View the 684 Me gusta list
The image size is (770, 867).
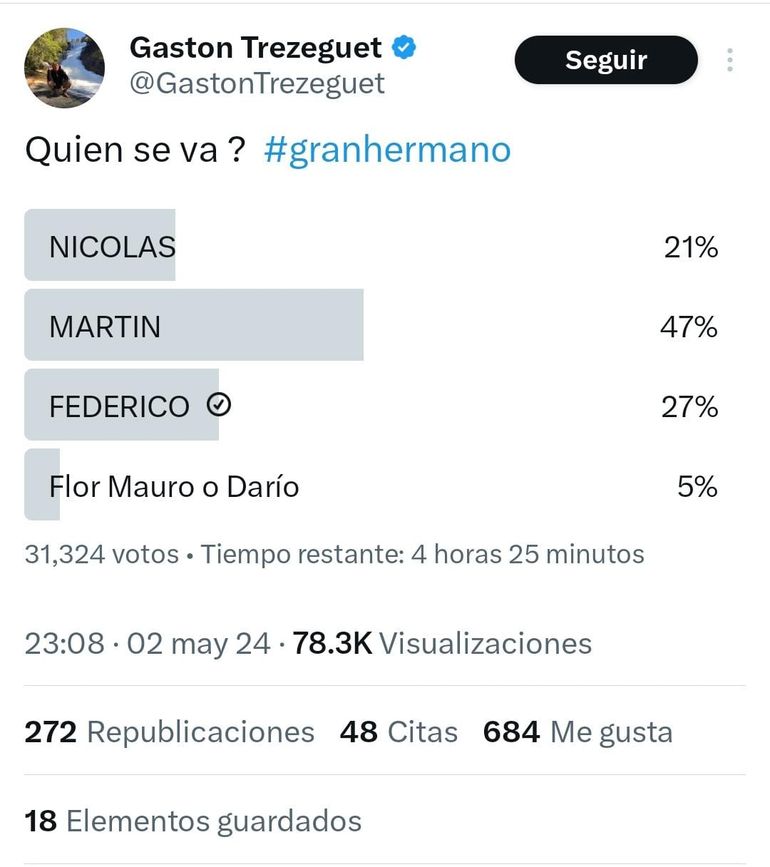coord(580,732)
